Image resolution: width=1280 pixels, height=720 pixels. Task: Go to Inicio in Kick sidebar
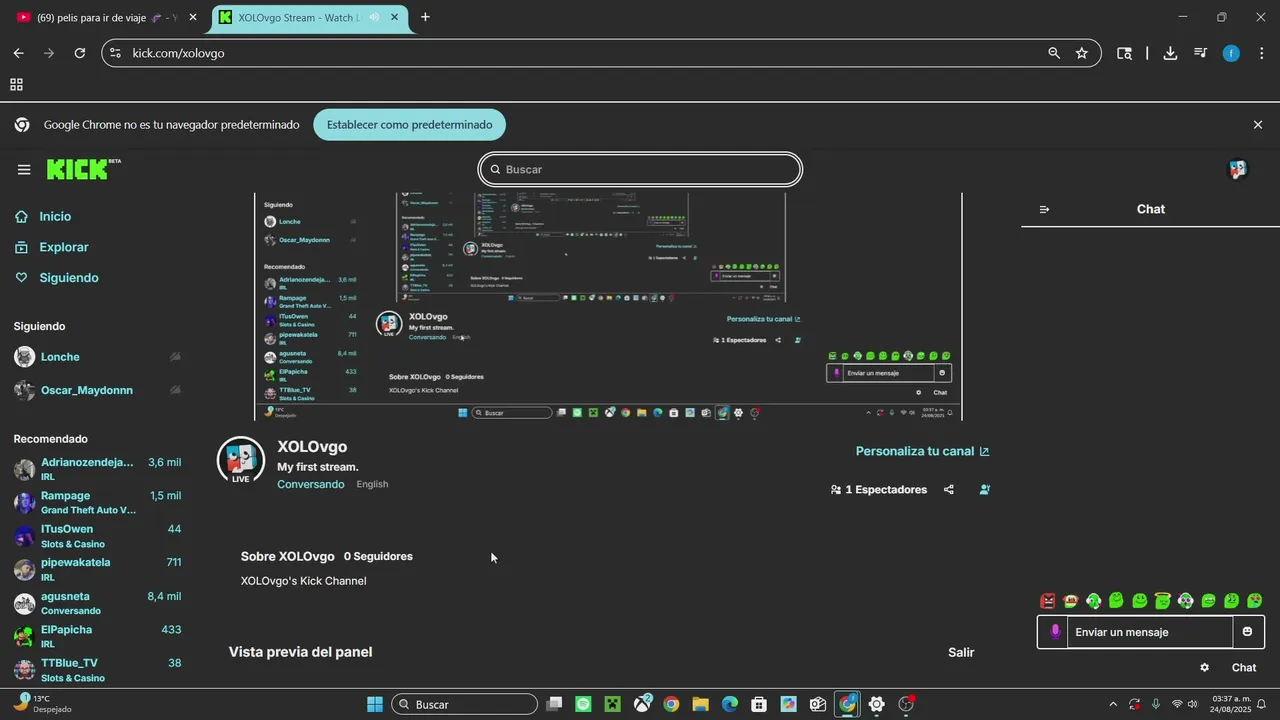coord(55,216)
